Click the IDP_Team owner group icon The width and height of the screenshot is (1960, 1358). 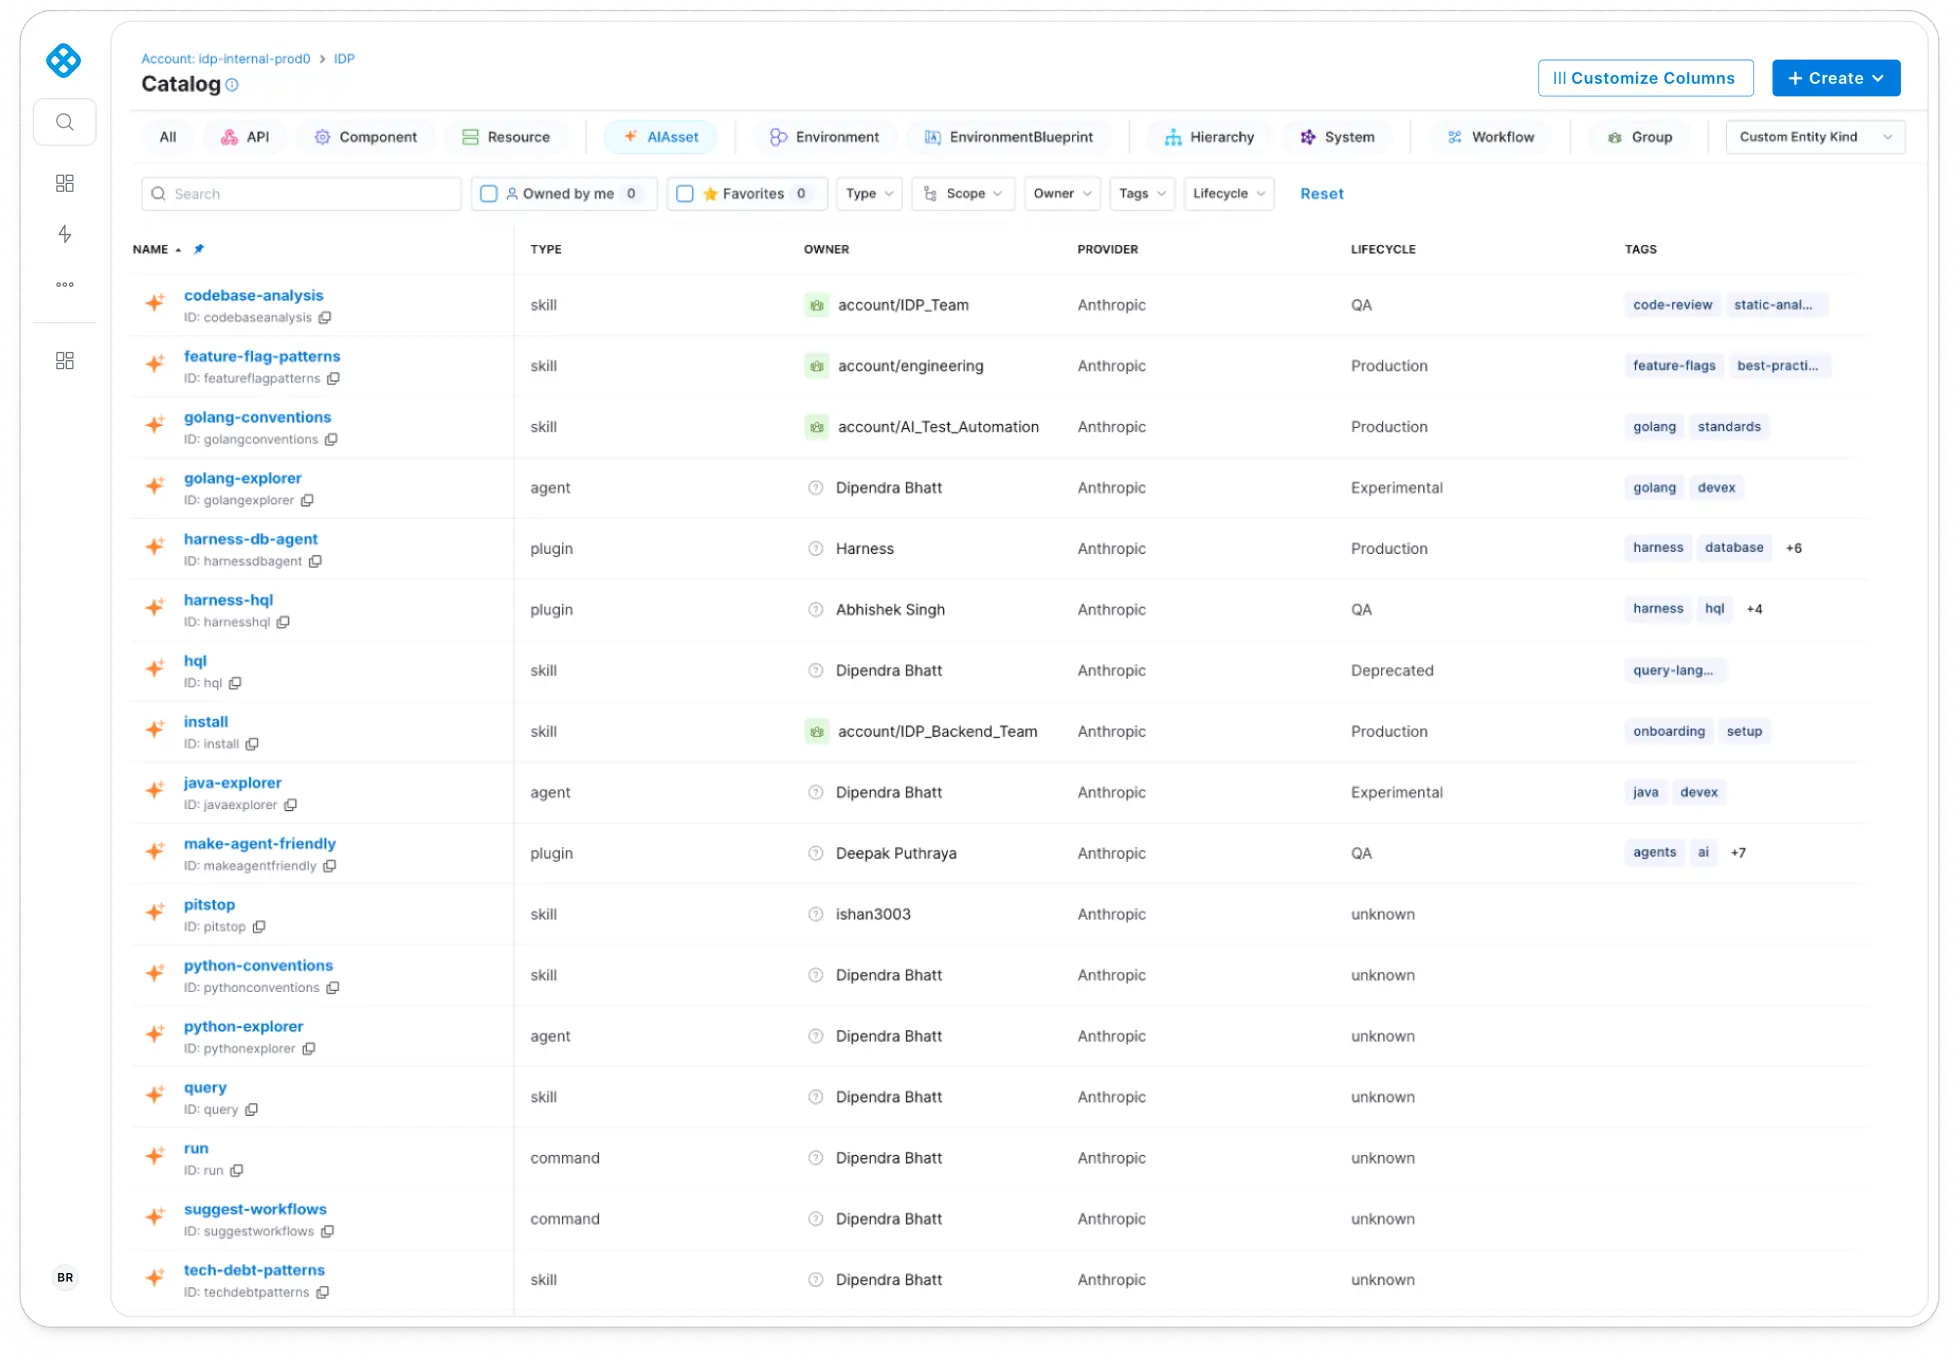click(x=817, y=305)
